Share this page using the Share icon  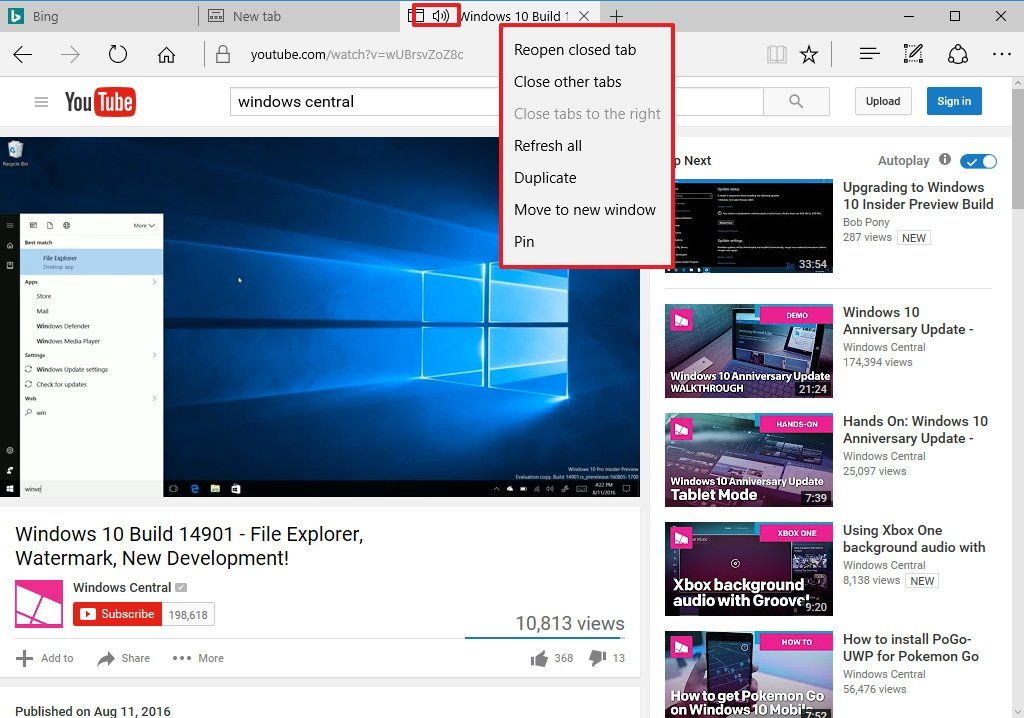coord(958,54)
